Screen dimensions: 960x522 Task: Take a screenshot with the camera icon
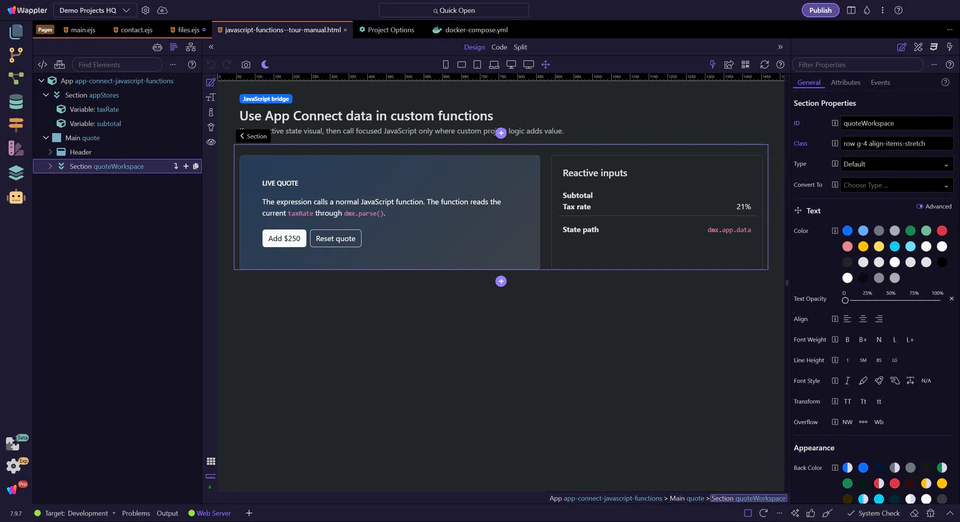click(x=246, y=64)
